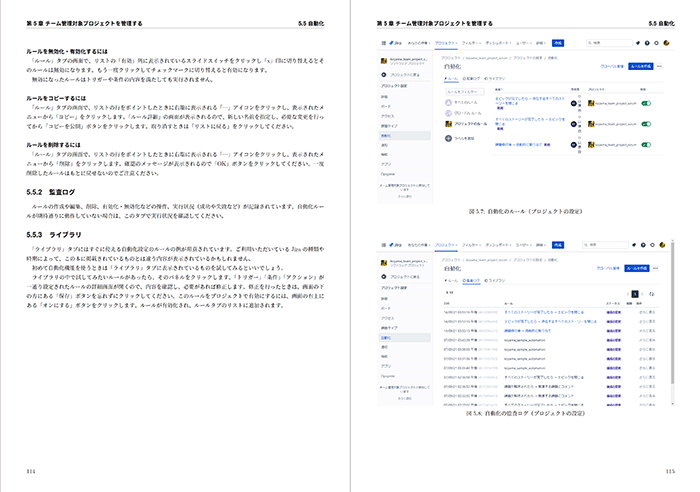Expand ユーザー menu in figure 5.7 screenshot
This screenshot has width=700, height=492.
[523, 43]
